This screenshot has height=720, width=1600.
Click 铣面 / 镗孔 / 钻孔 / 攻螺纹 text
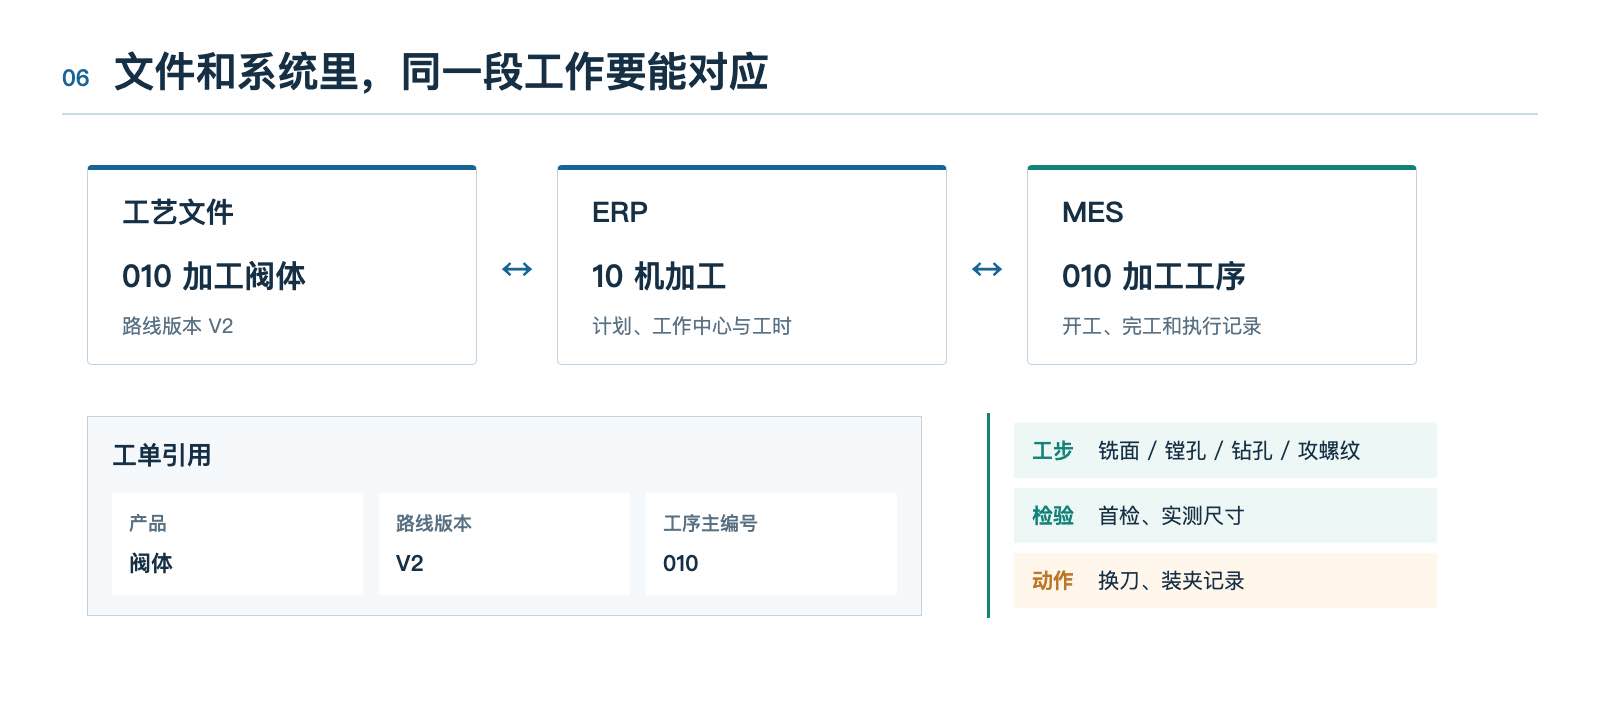(1229, 450)
